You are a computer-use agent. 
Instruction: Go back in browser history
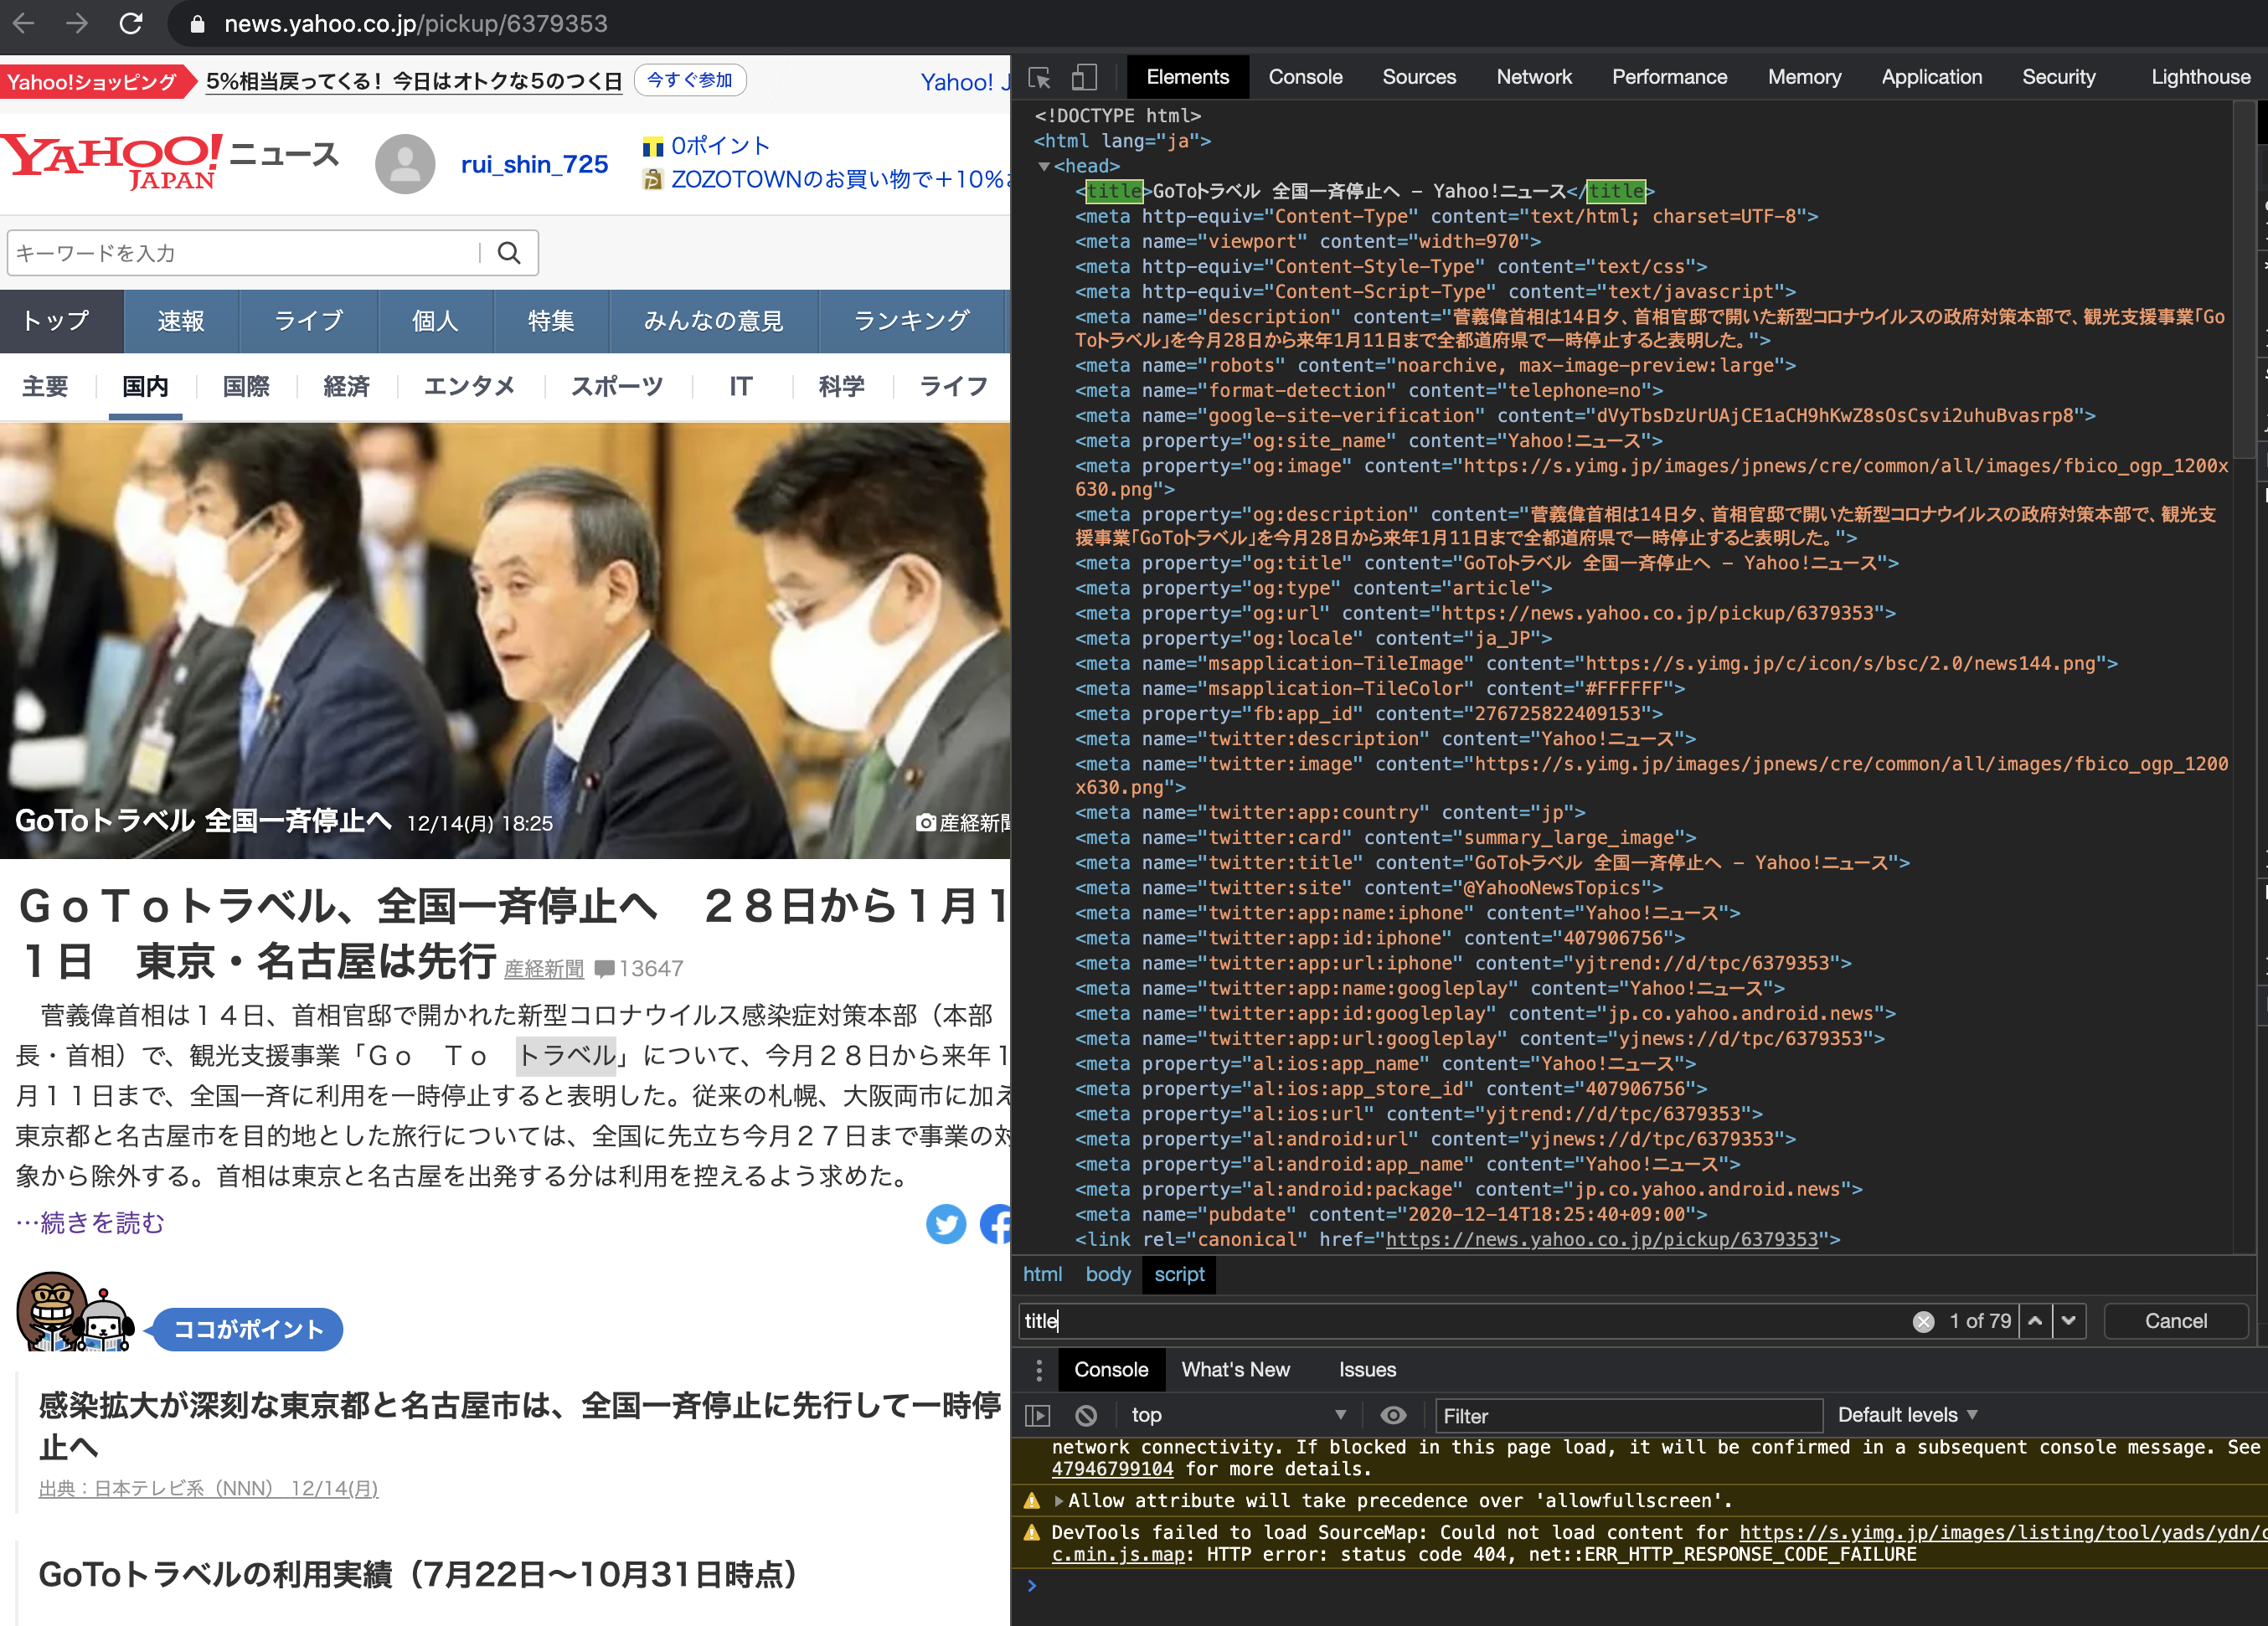(24, 24)
